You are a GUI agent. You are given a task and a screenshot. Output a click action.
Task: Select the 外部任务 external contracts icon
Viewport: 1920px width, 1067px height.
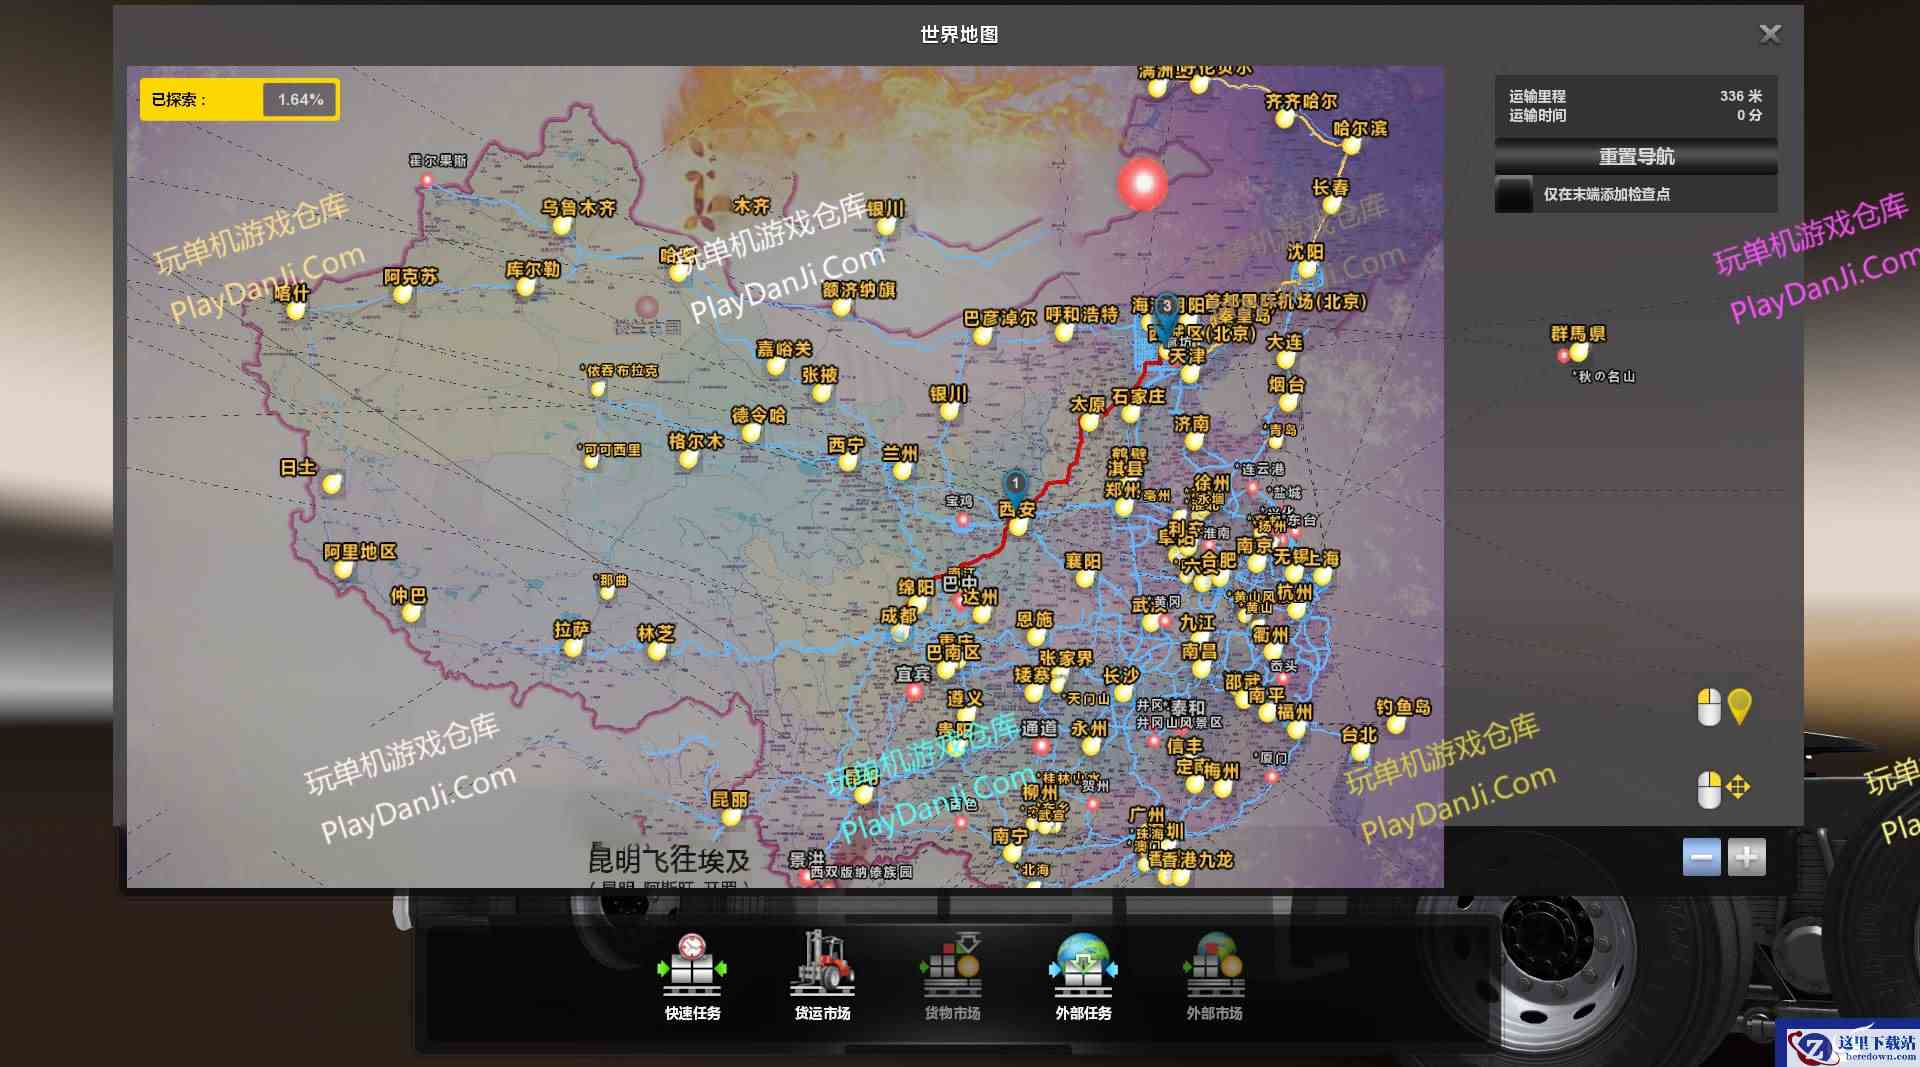tap(1083, 968)
